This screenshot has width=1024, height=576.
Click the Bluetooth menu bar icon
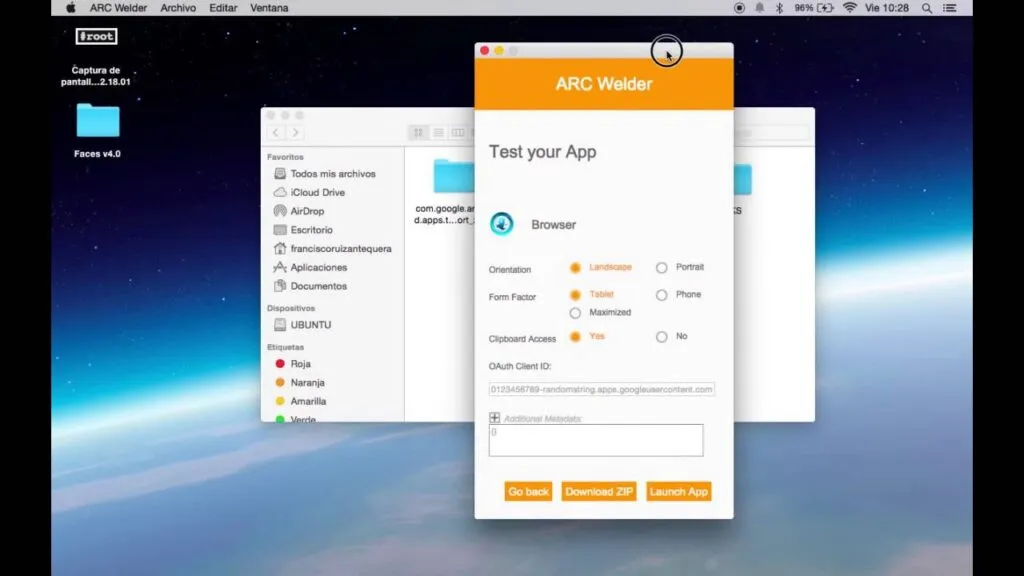779,8
